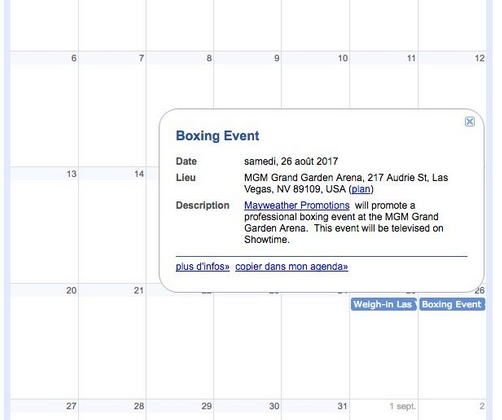This screenshot has height=420, width=502.
Task: Open the plan map link
Action: click(x=361, y=189)
